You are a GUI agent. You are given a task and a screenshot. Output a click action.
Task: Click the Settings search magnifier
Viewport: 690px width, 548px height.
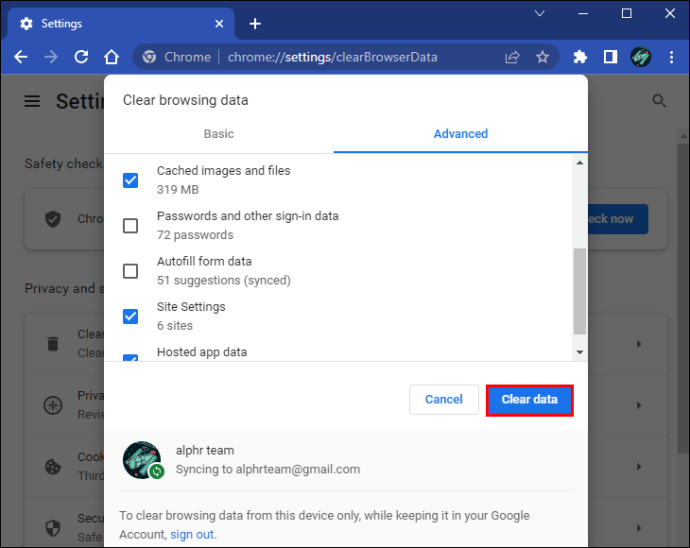point(659,101)
